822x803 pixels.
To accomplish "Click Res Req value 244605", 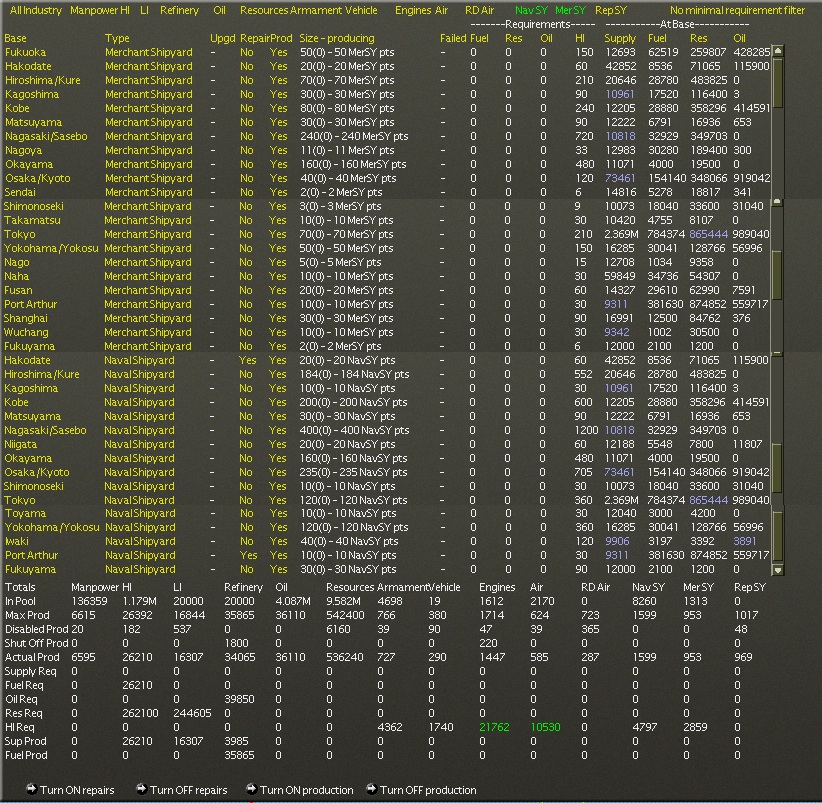I will click(x=192, y=713).
